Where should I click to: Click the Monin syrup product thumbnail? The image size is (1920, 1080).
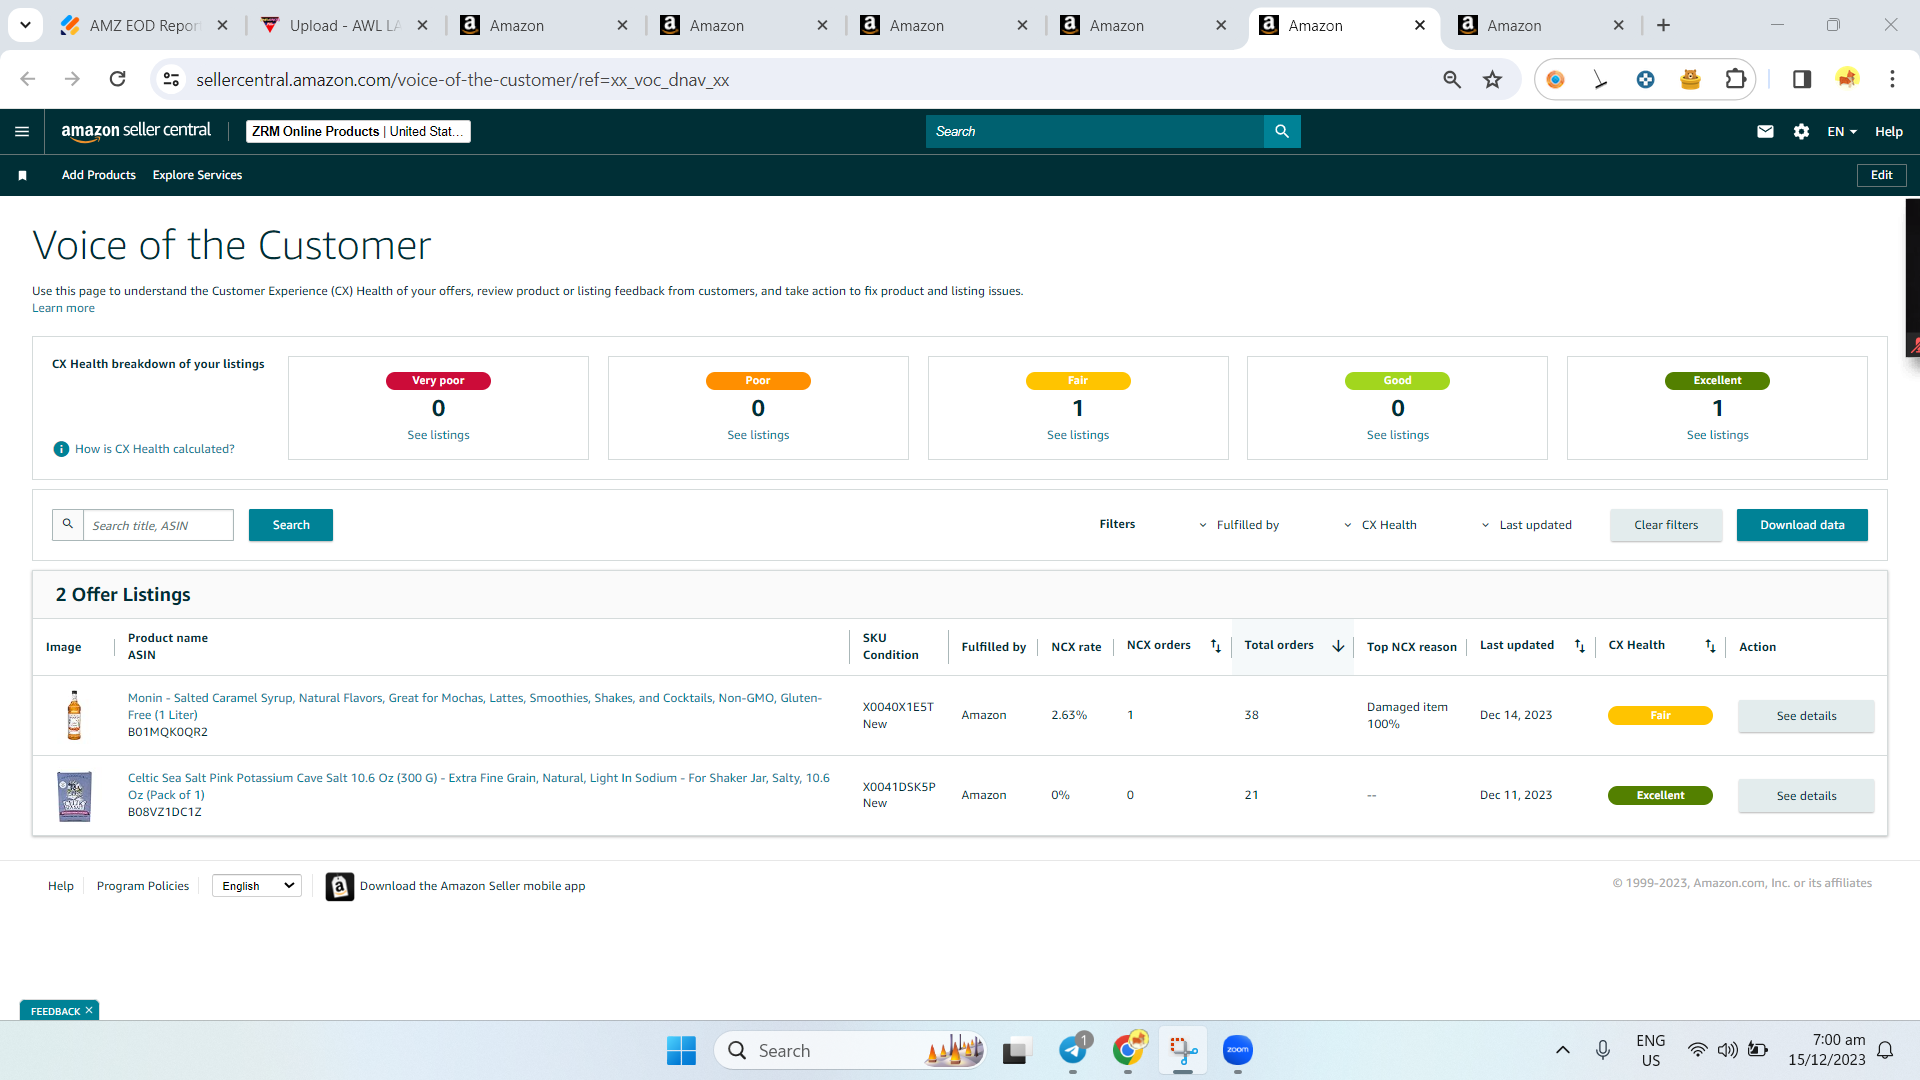pos(74,715)
